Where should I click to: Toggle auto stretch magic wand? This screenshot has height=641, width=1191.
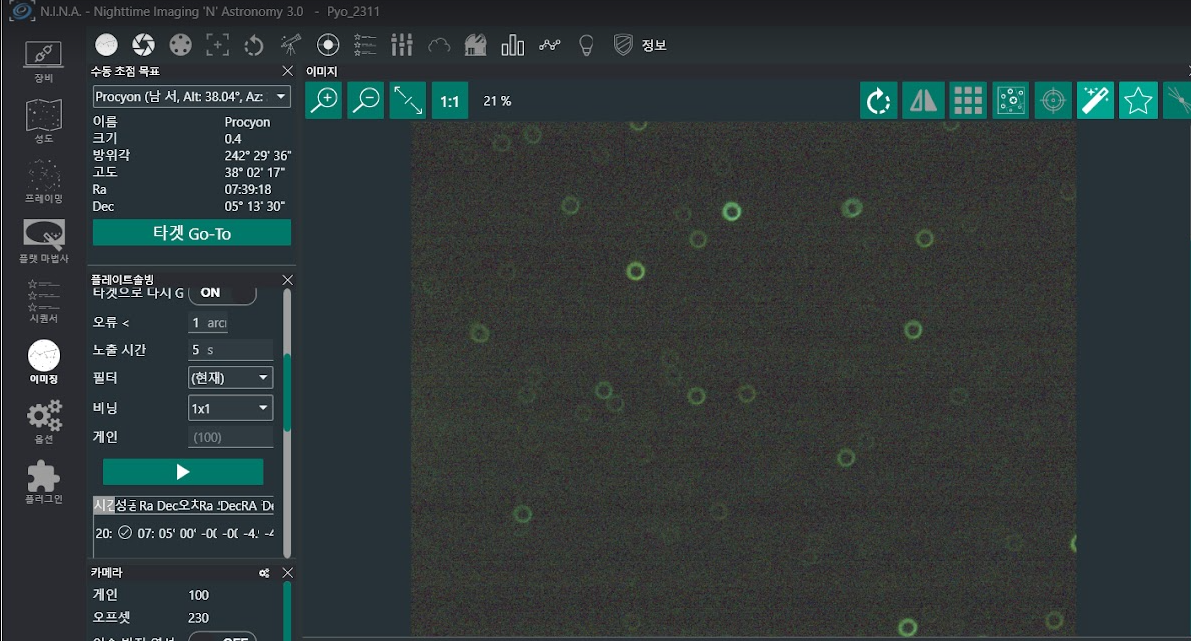tap(1095, 100)
